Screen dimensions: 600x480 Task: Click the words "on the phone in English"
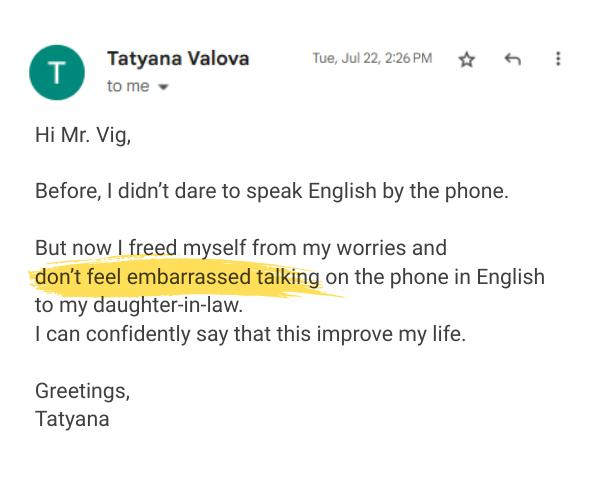point(435,276)
